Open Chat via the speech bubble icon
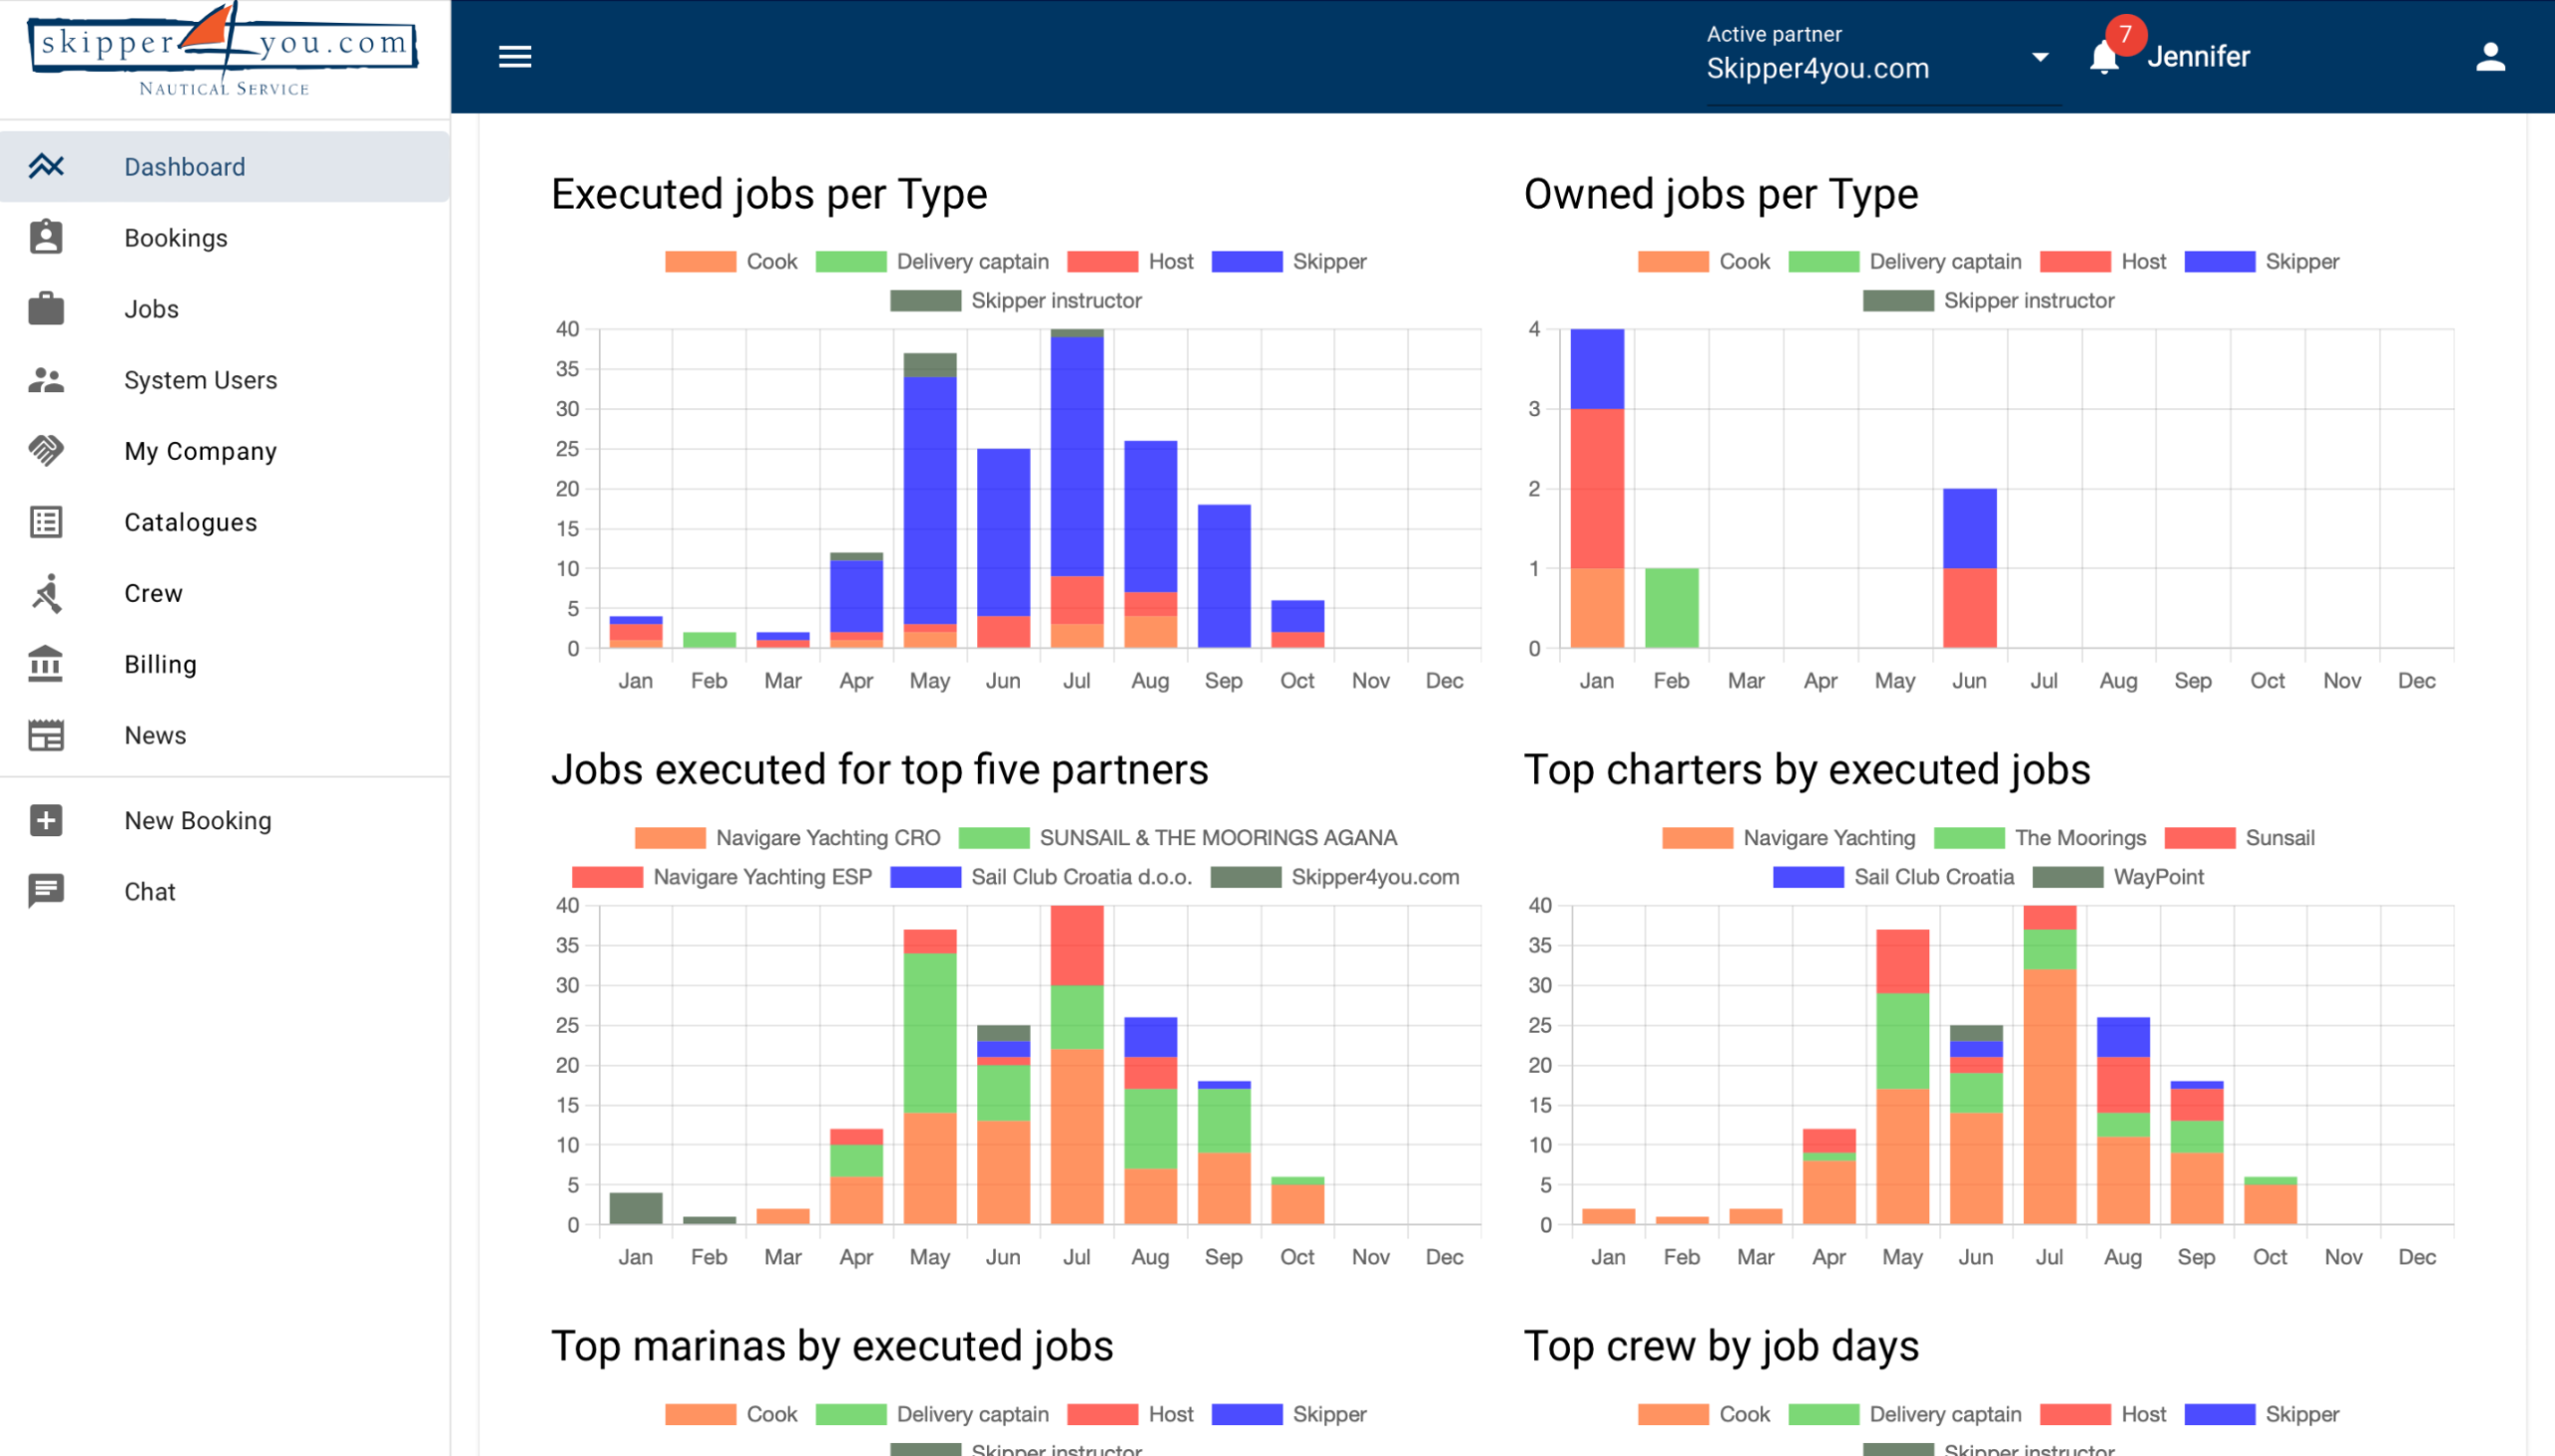 coord(46,891)
